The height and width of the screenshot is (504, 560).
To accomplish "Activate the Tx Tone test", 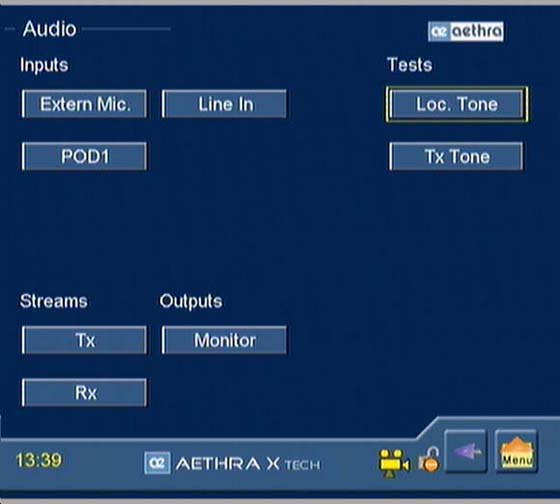I will click(x=456, y=156).
